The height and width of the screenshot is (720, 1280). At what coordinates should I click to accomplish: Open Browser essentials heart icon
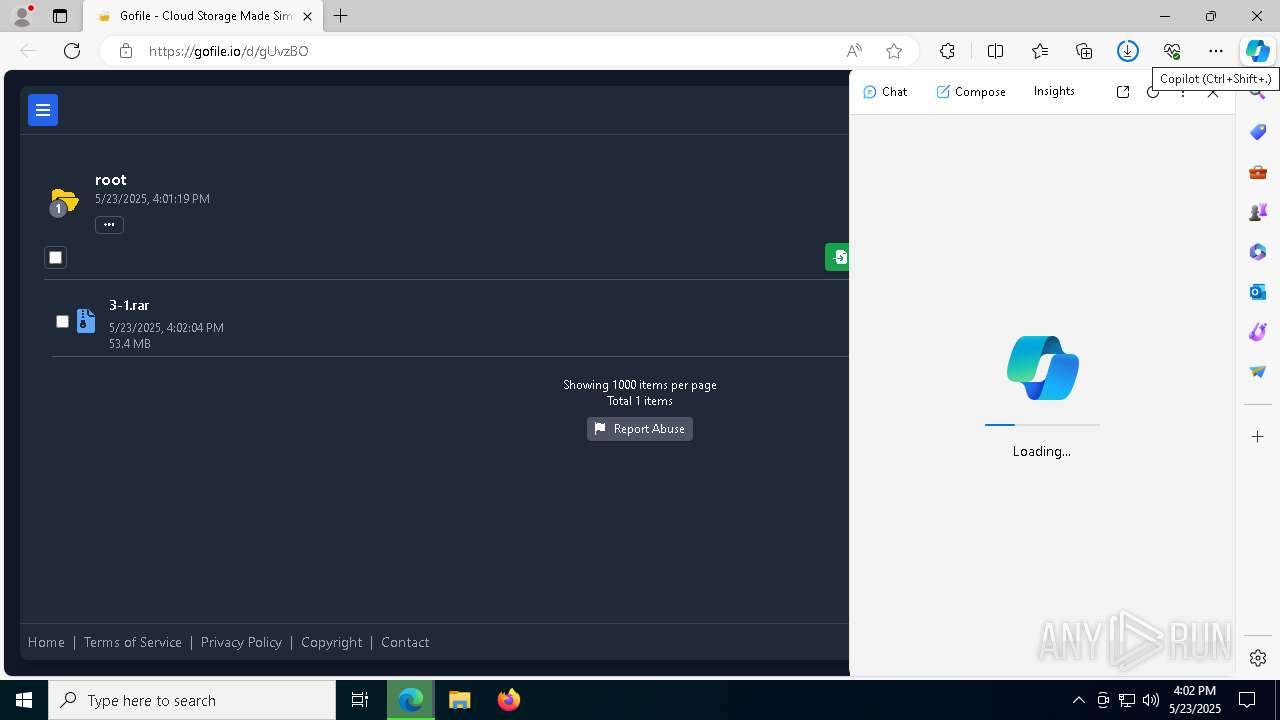coord(1172,51)
